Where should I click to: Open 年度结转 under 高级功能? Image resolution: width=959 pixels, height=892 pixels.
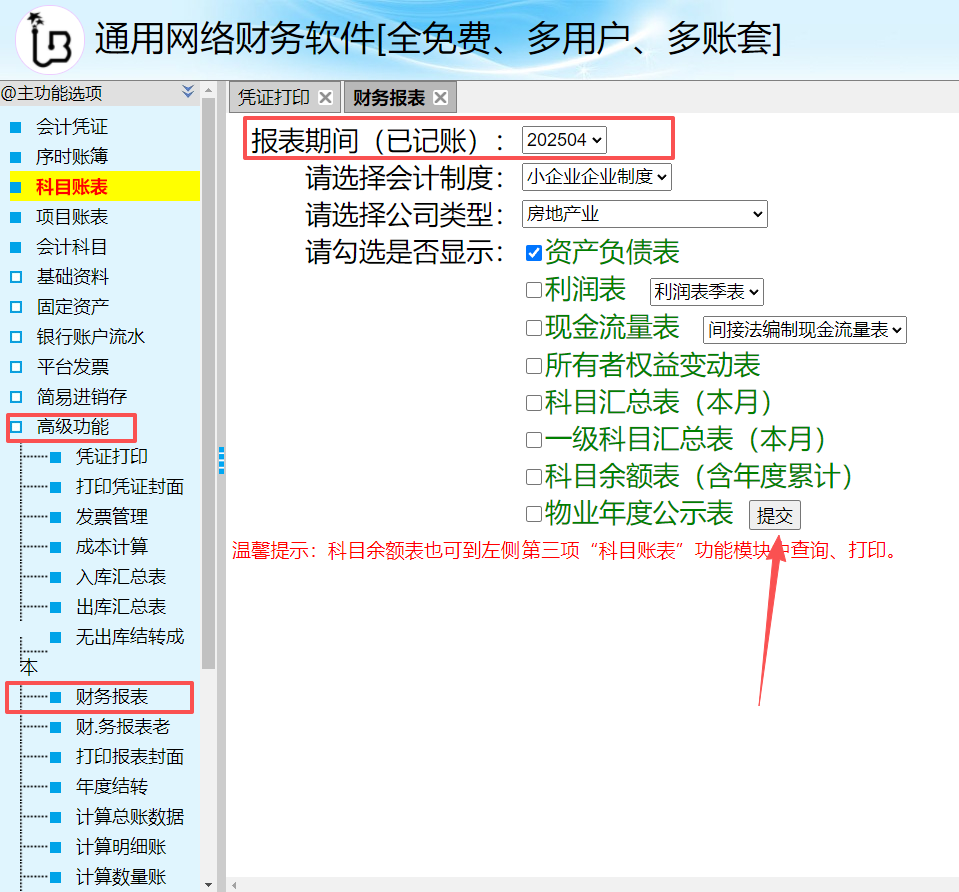[112, 787]
